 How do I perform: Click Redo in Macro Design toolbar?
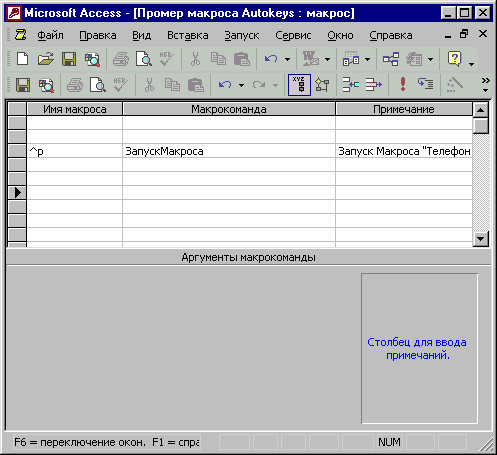pyautogui.click(x=259, y=85)
